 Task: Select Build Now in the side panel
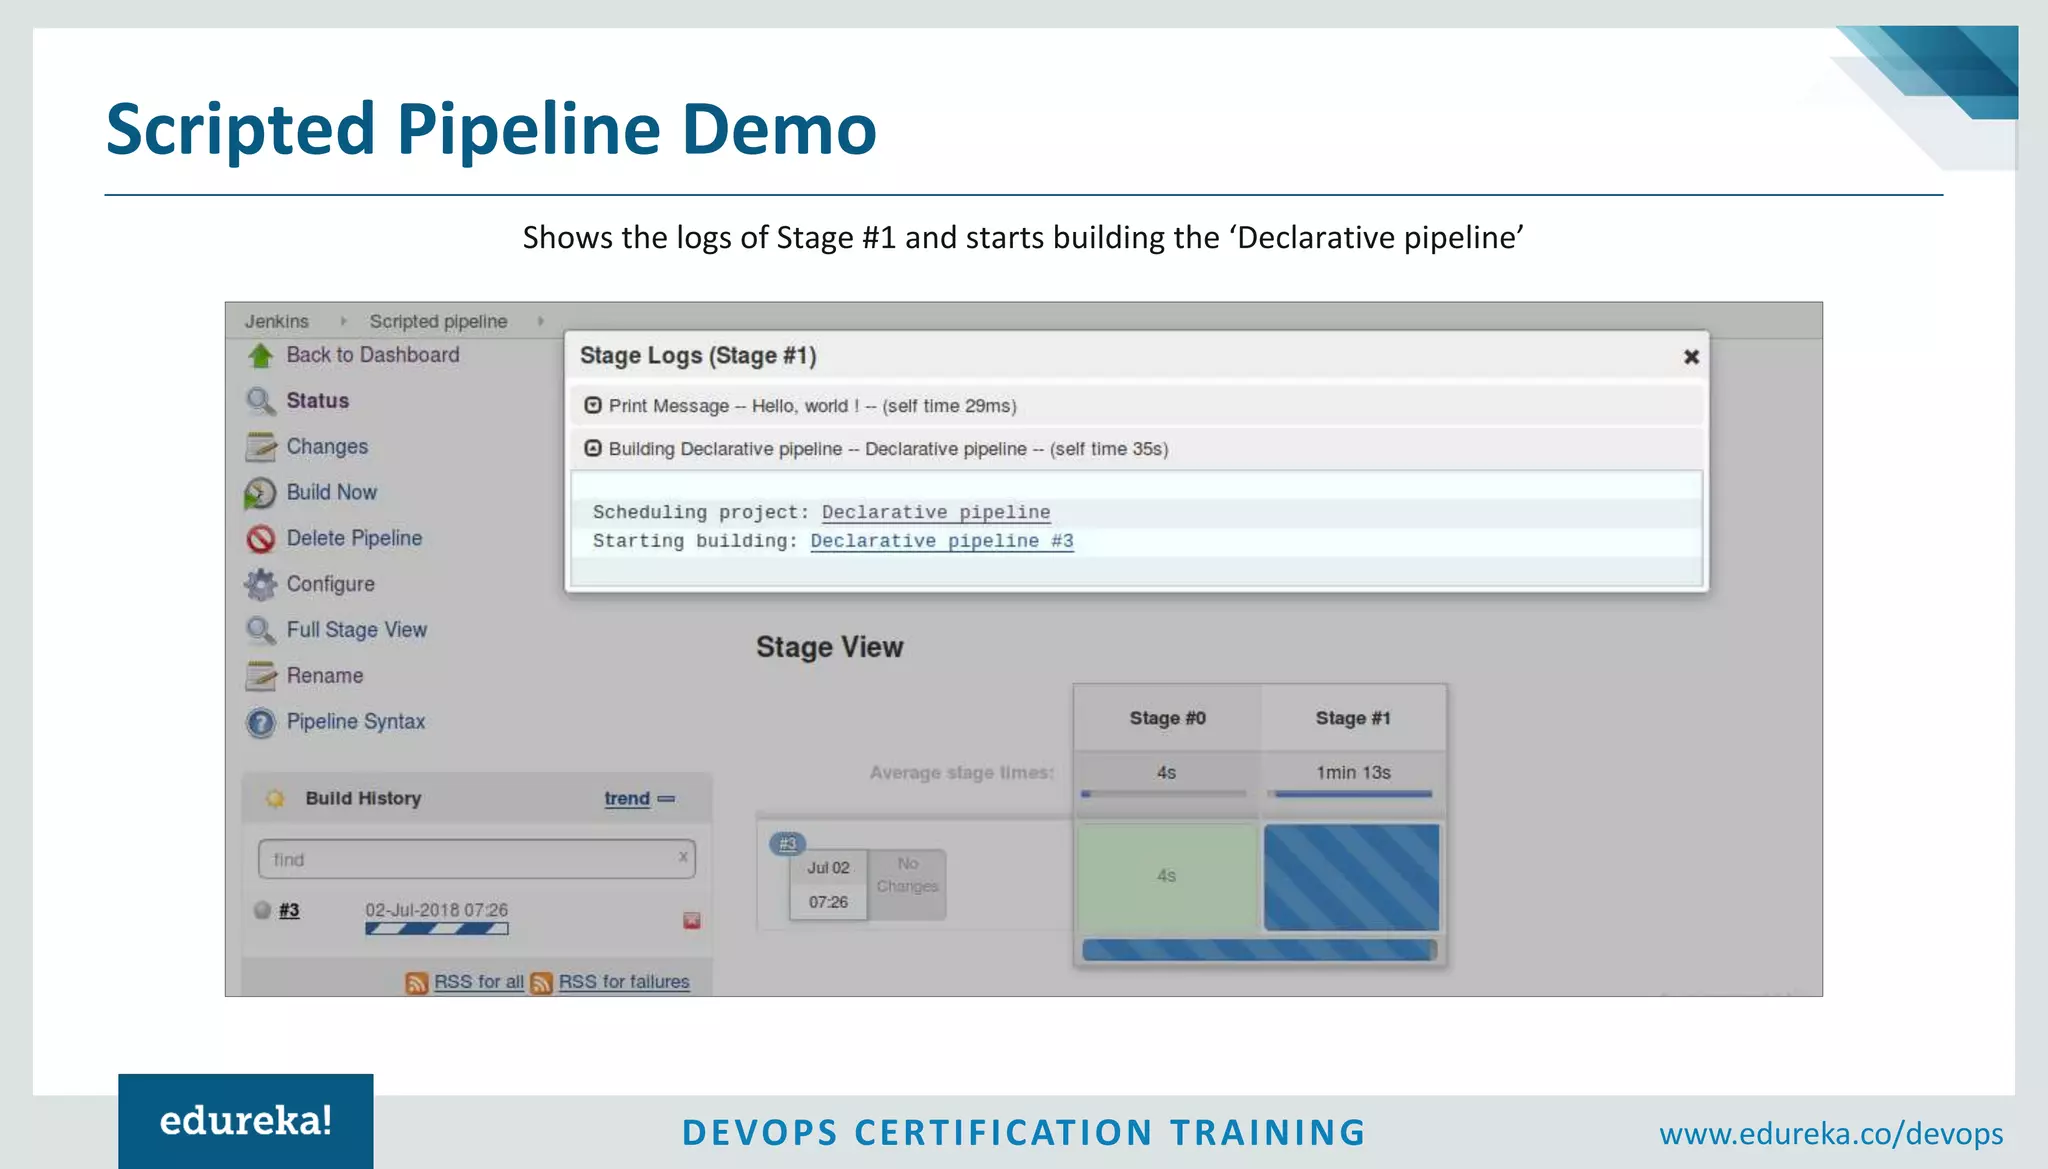(332, 492)
